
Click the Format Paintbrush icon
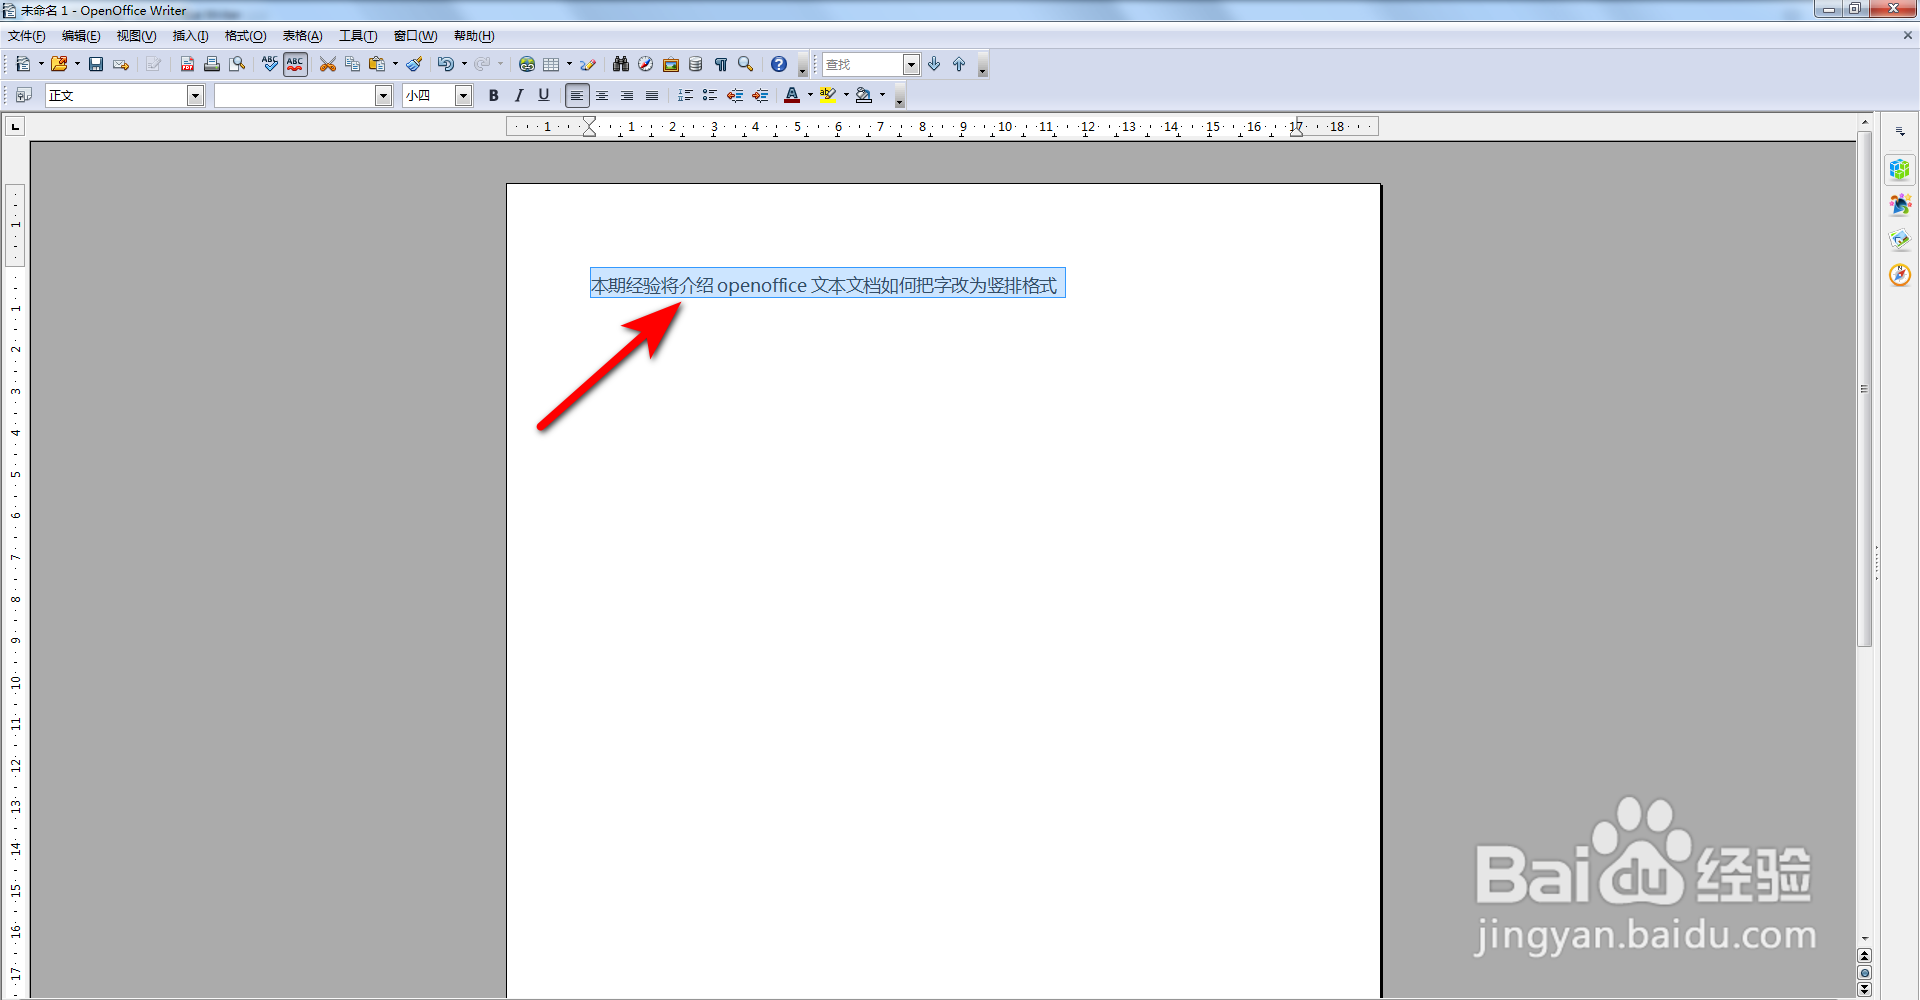click(x=414, y=64)
